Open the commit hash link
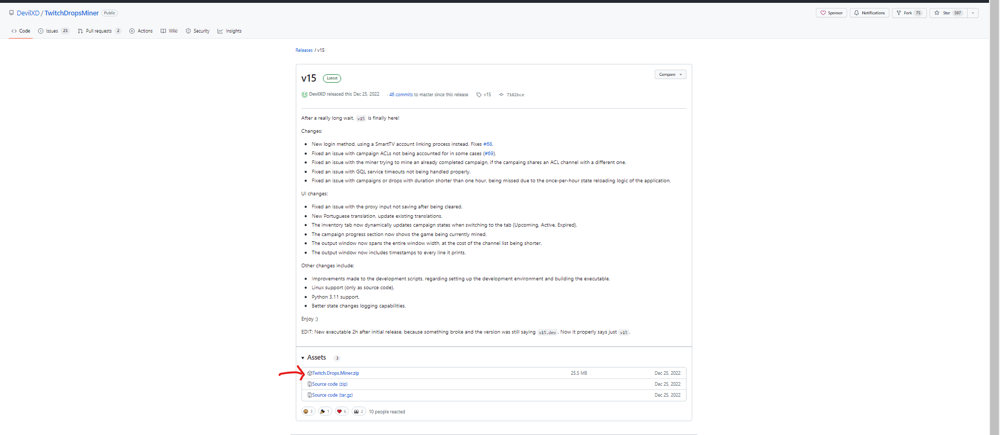Screen dimensions: 1000x435 pos(514,95)
